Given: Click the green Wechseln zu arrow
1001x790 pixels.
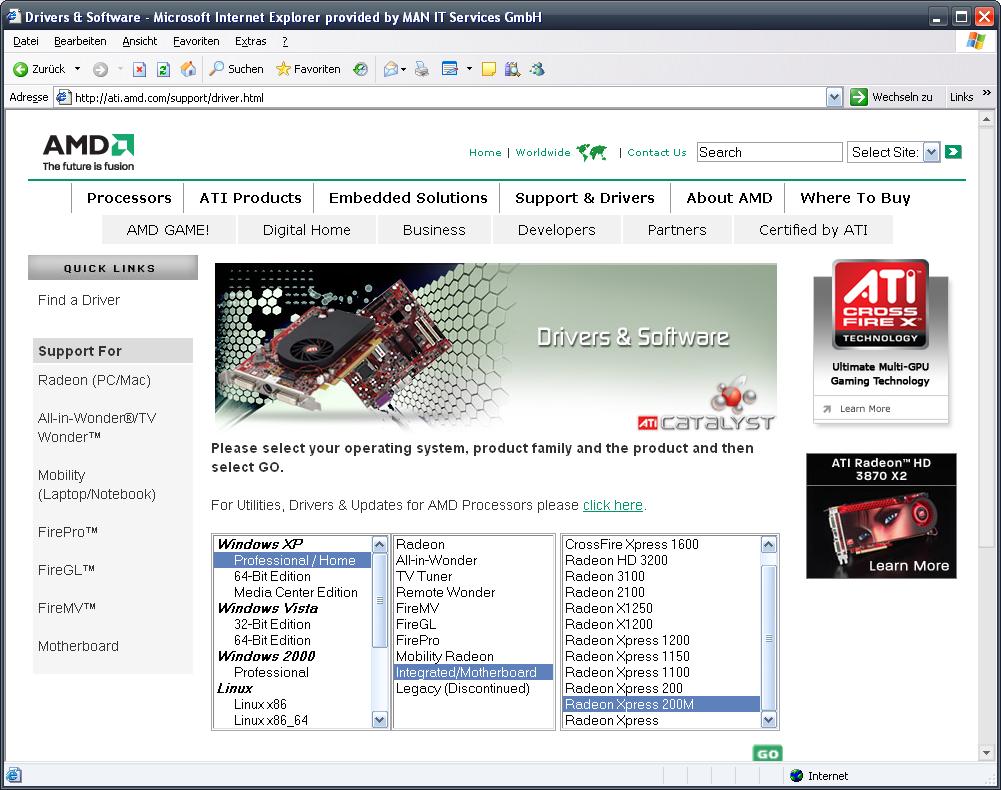Looking at the screenshot, I should pos(859,97).
